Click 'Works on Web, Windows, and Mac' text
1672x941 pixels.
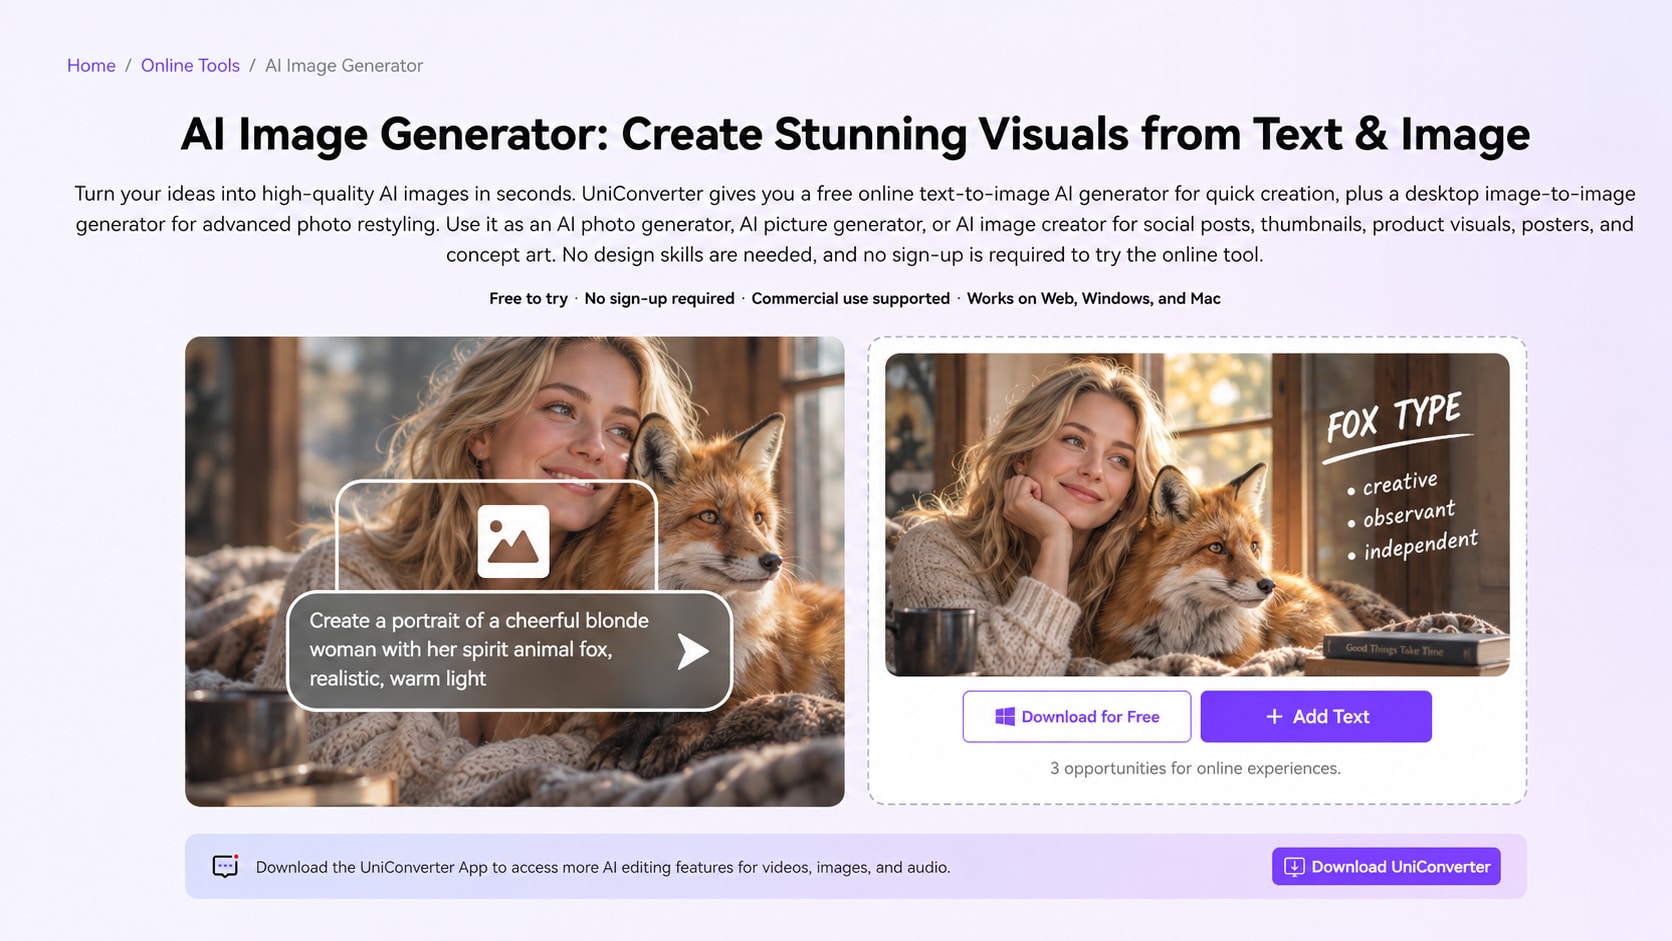click(1093, 298)
